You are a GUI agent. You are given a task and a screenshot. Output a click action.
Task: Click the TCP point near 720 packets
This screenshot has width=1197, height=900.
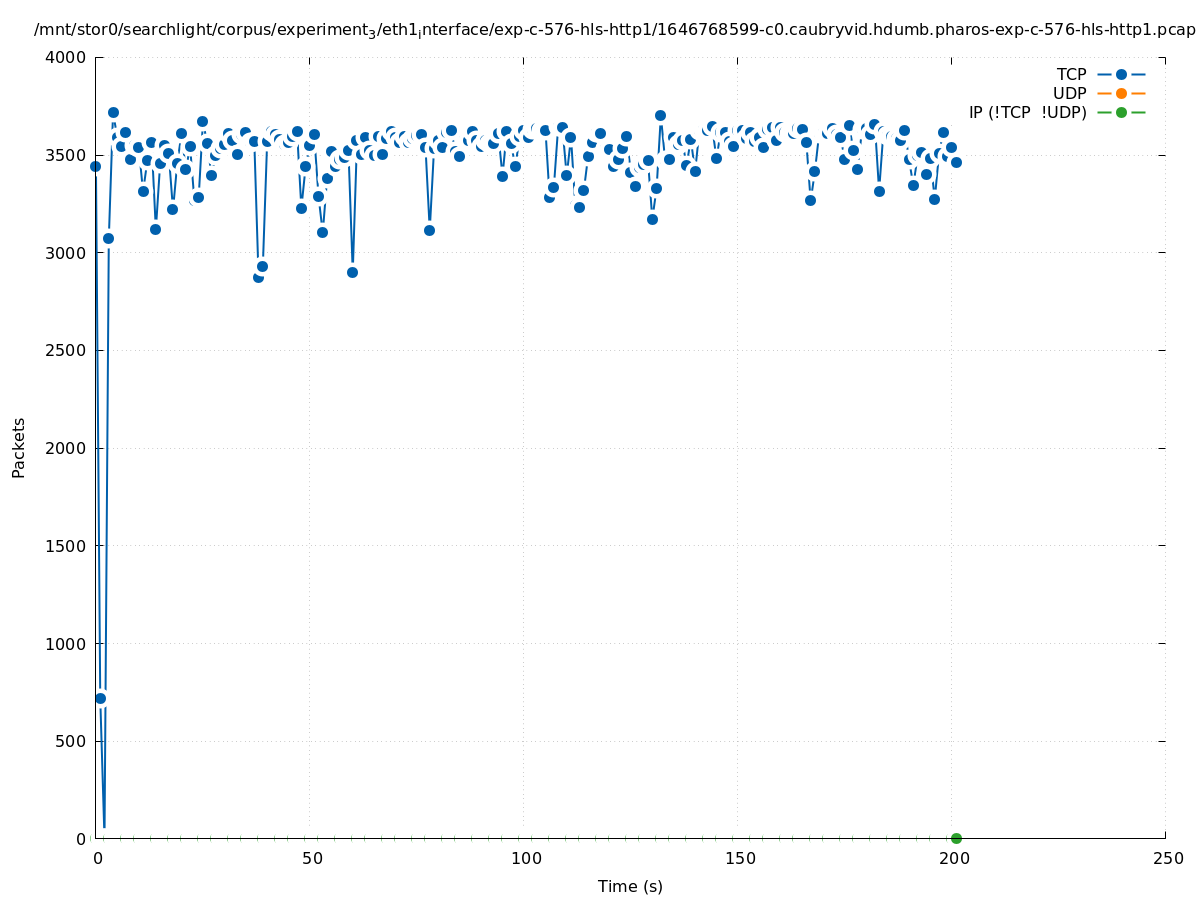tap(100, 698)
